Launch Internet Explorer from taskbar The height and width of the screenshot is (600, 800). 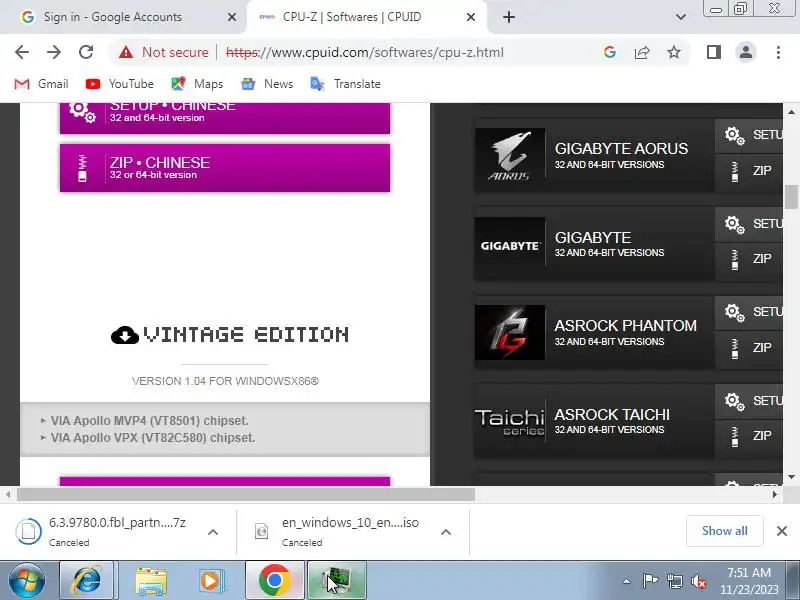[88, 581]
